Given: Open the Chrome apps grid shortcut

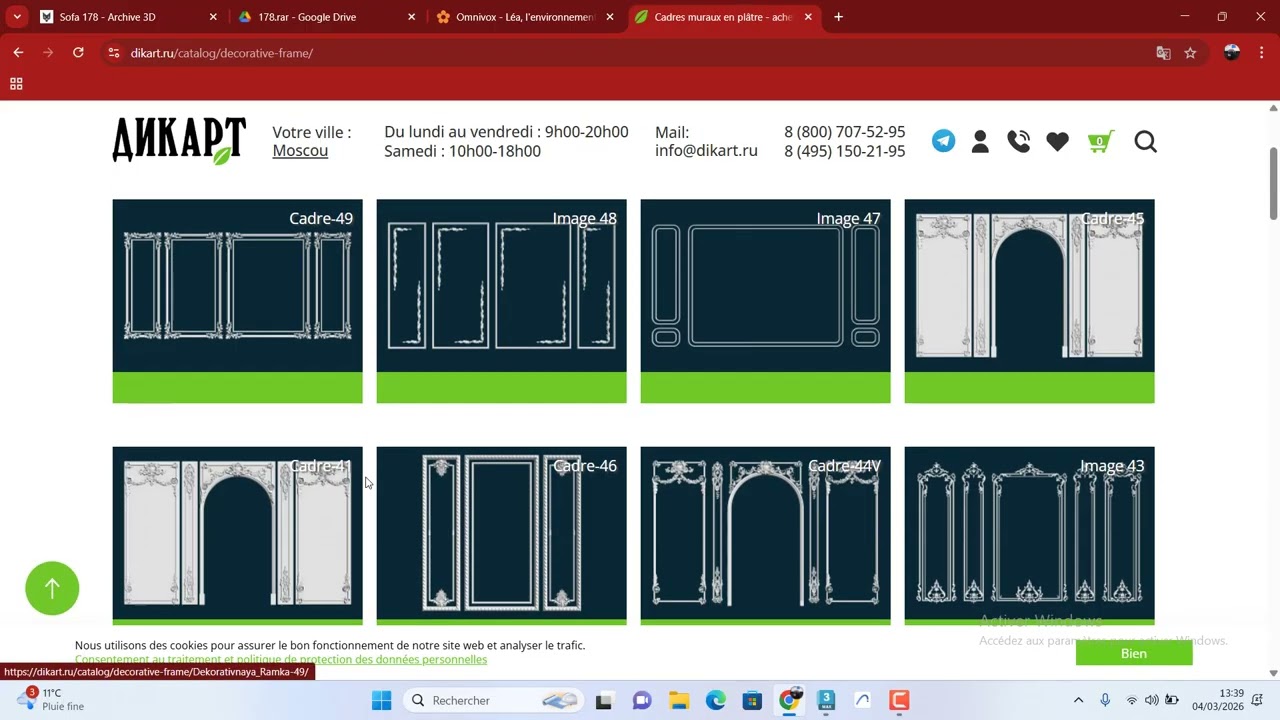Looking at the screenshot, I should click(16, 84).
